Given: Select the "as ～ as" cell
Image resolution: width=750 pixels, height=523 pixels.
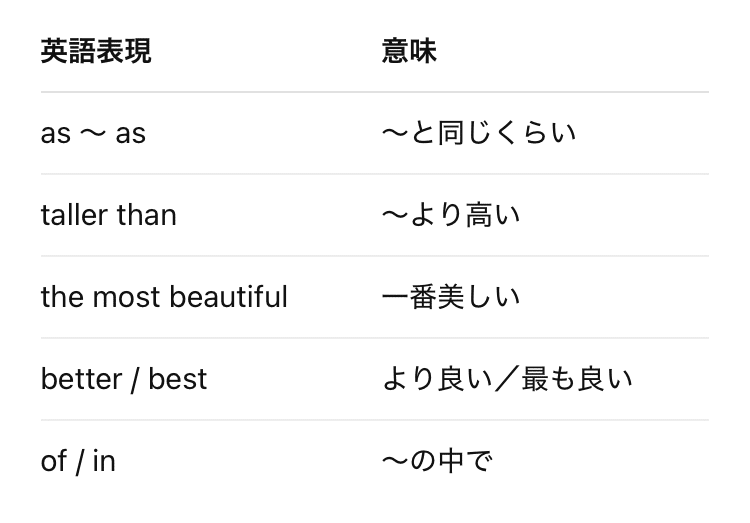Looking at the screenshot, I should coord(93,133).
